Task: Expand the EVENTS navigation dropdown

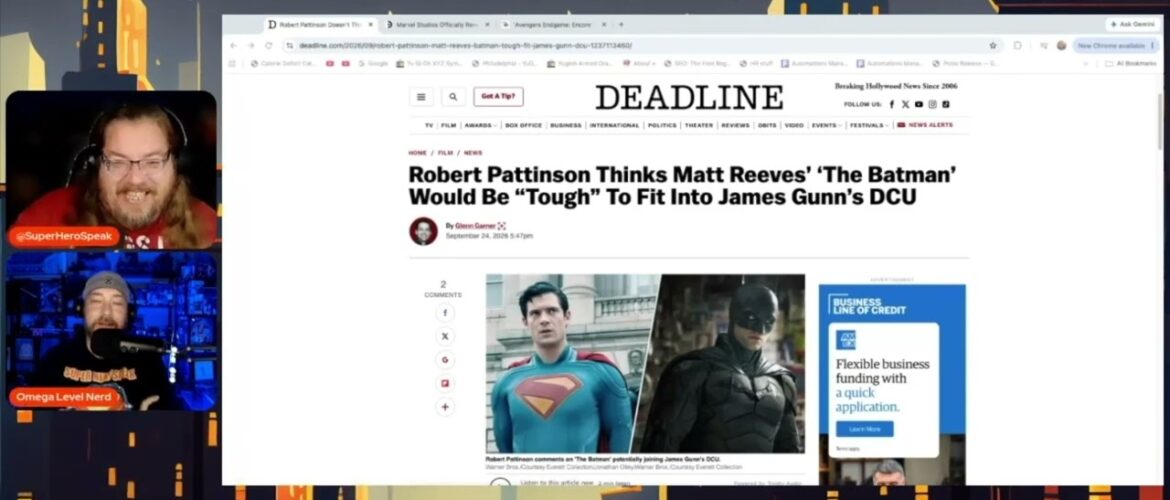Action: (x=826, y=125)
